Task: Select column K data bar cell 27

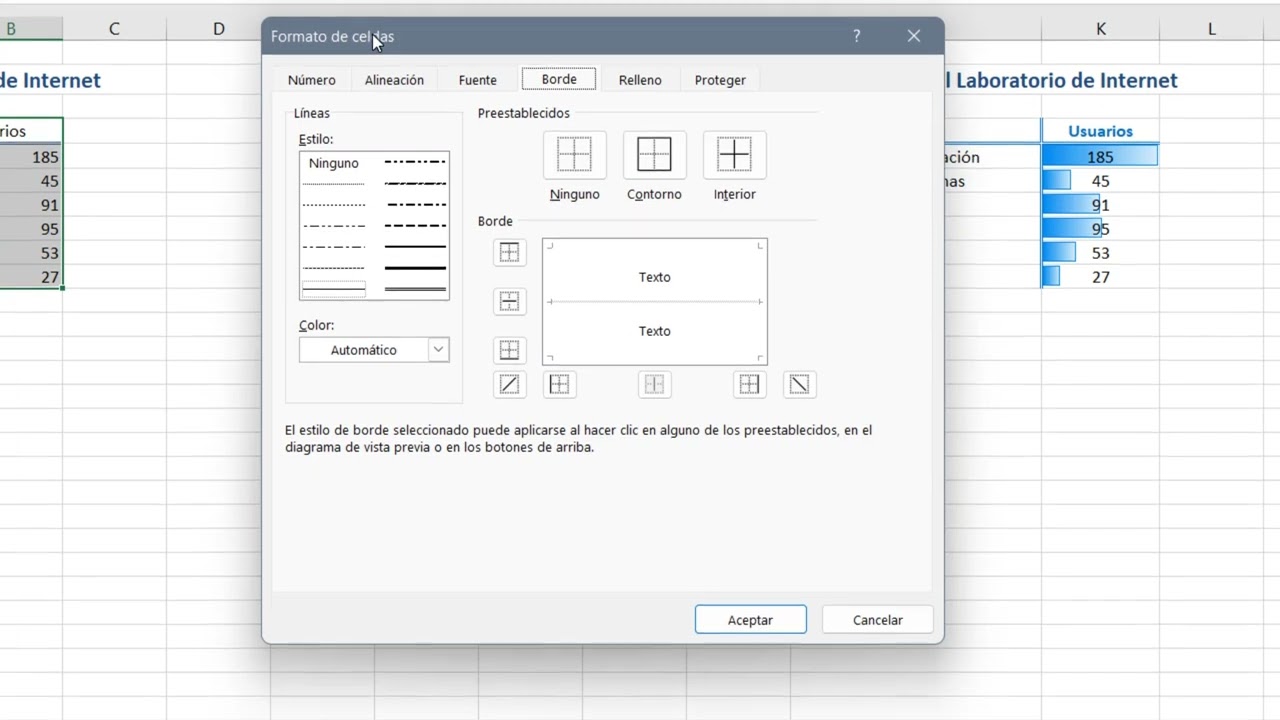Action: coord(1100,277)
